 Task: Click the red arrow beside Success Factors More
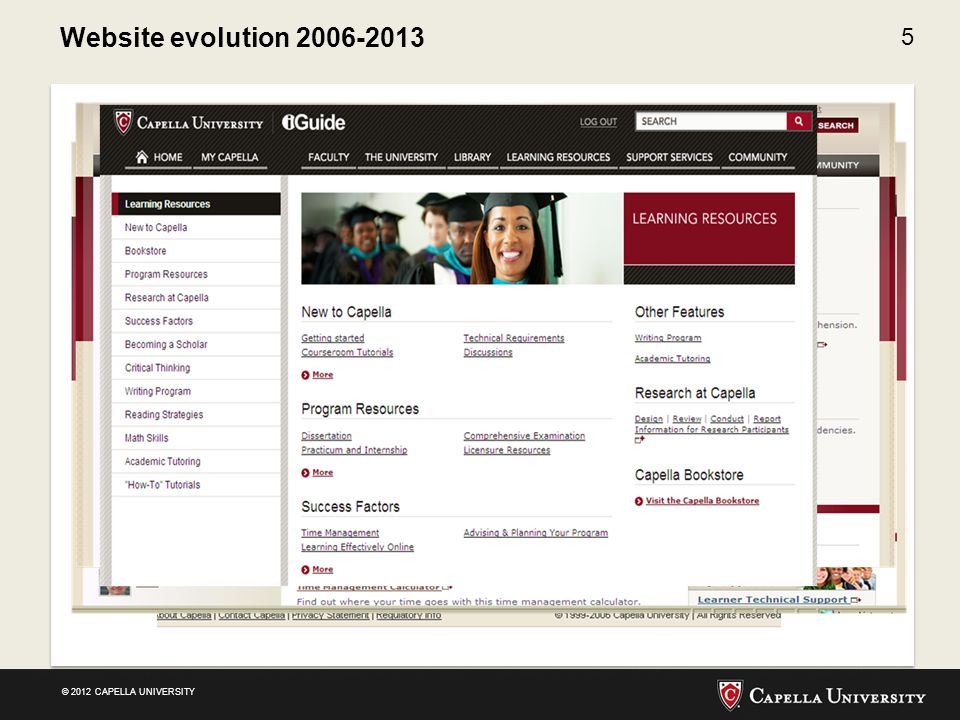click(x=306, y=569)
